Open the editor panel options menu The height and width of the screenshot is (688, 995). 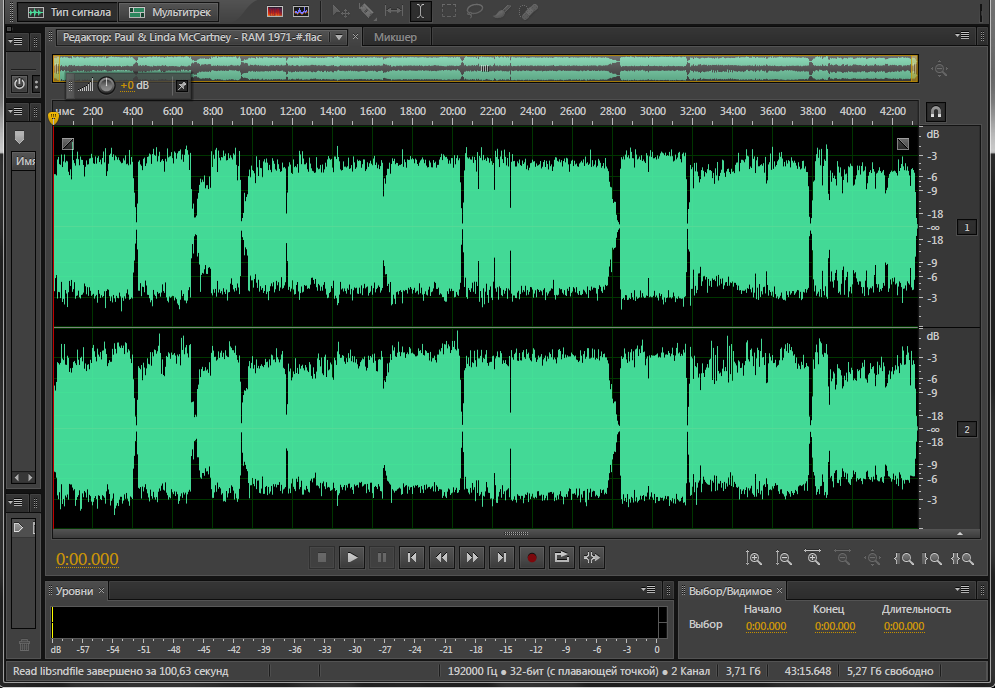coord(962,36)
